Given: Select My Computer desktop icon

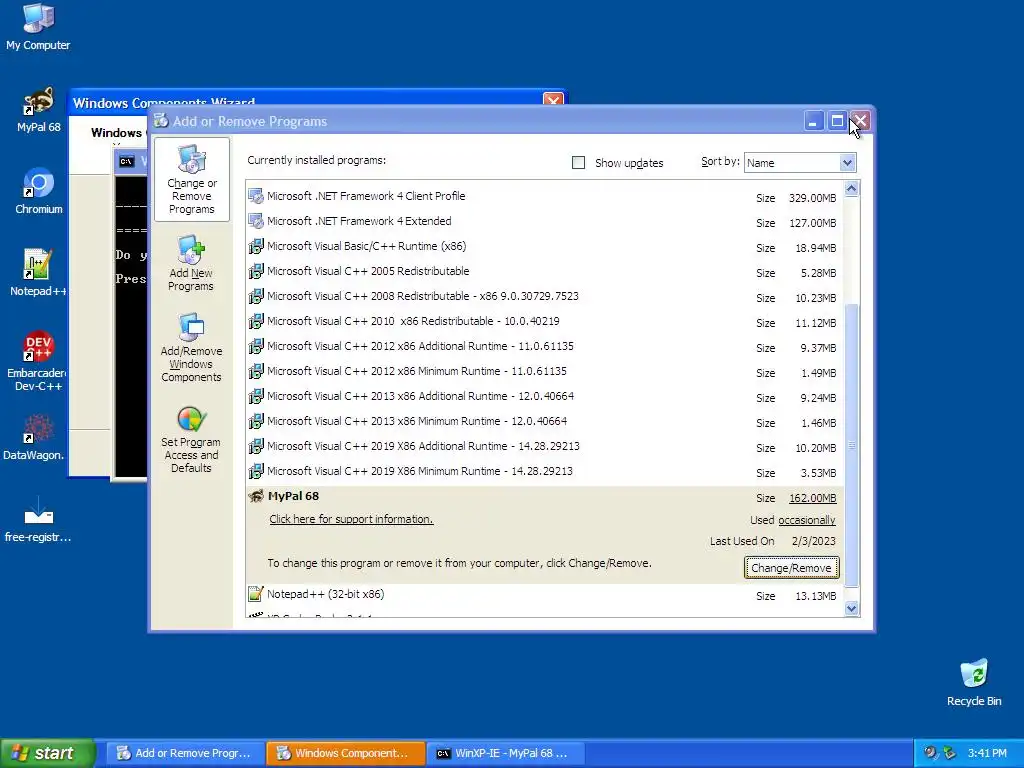Looking at the screenshot, I should tap(38, 27).
